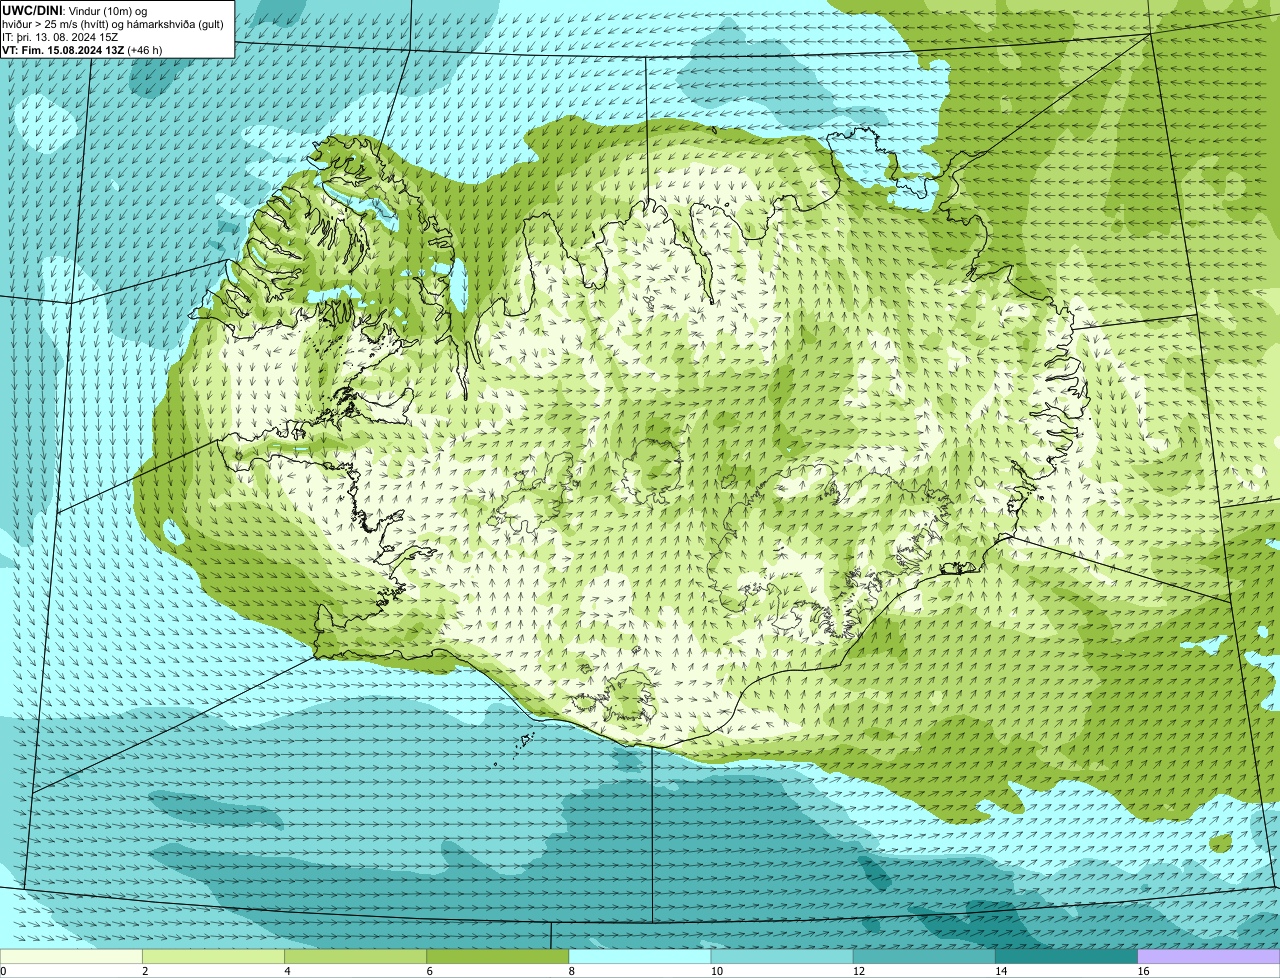This screenshot has height=978, width=1280.
Task: Click the "IT: þri. 13. 08. 2024 15Z" line
Action: point(60,37)
